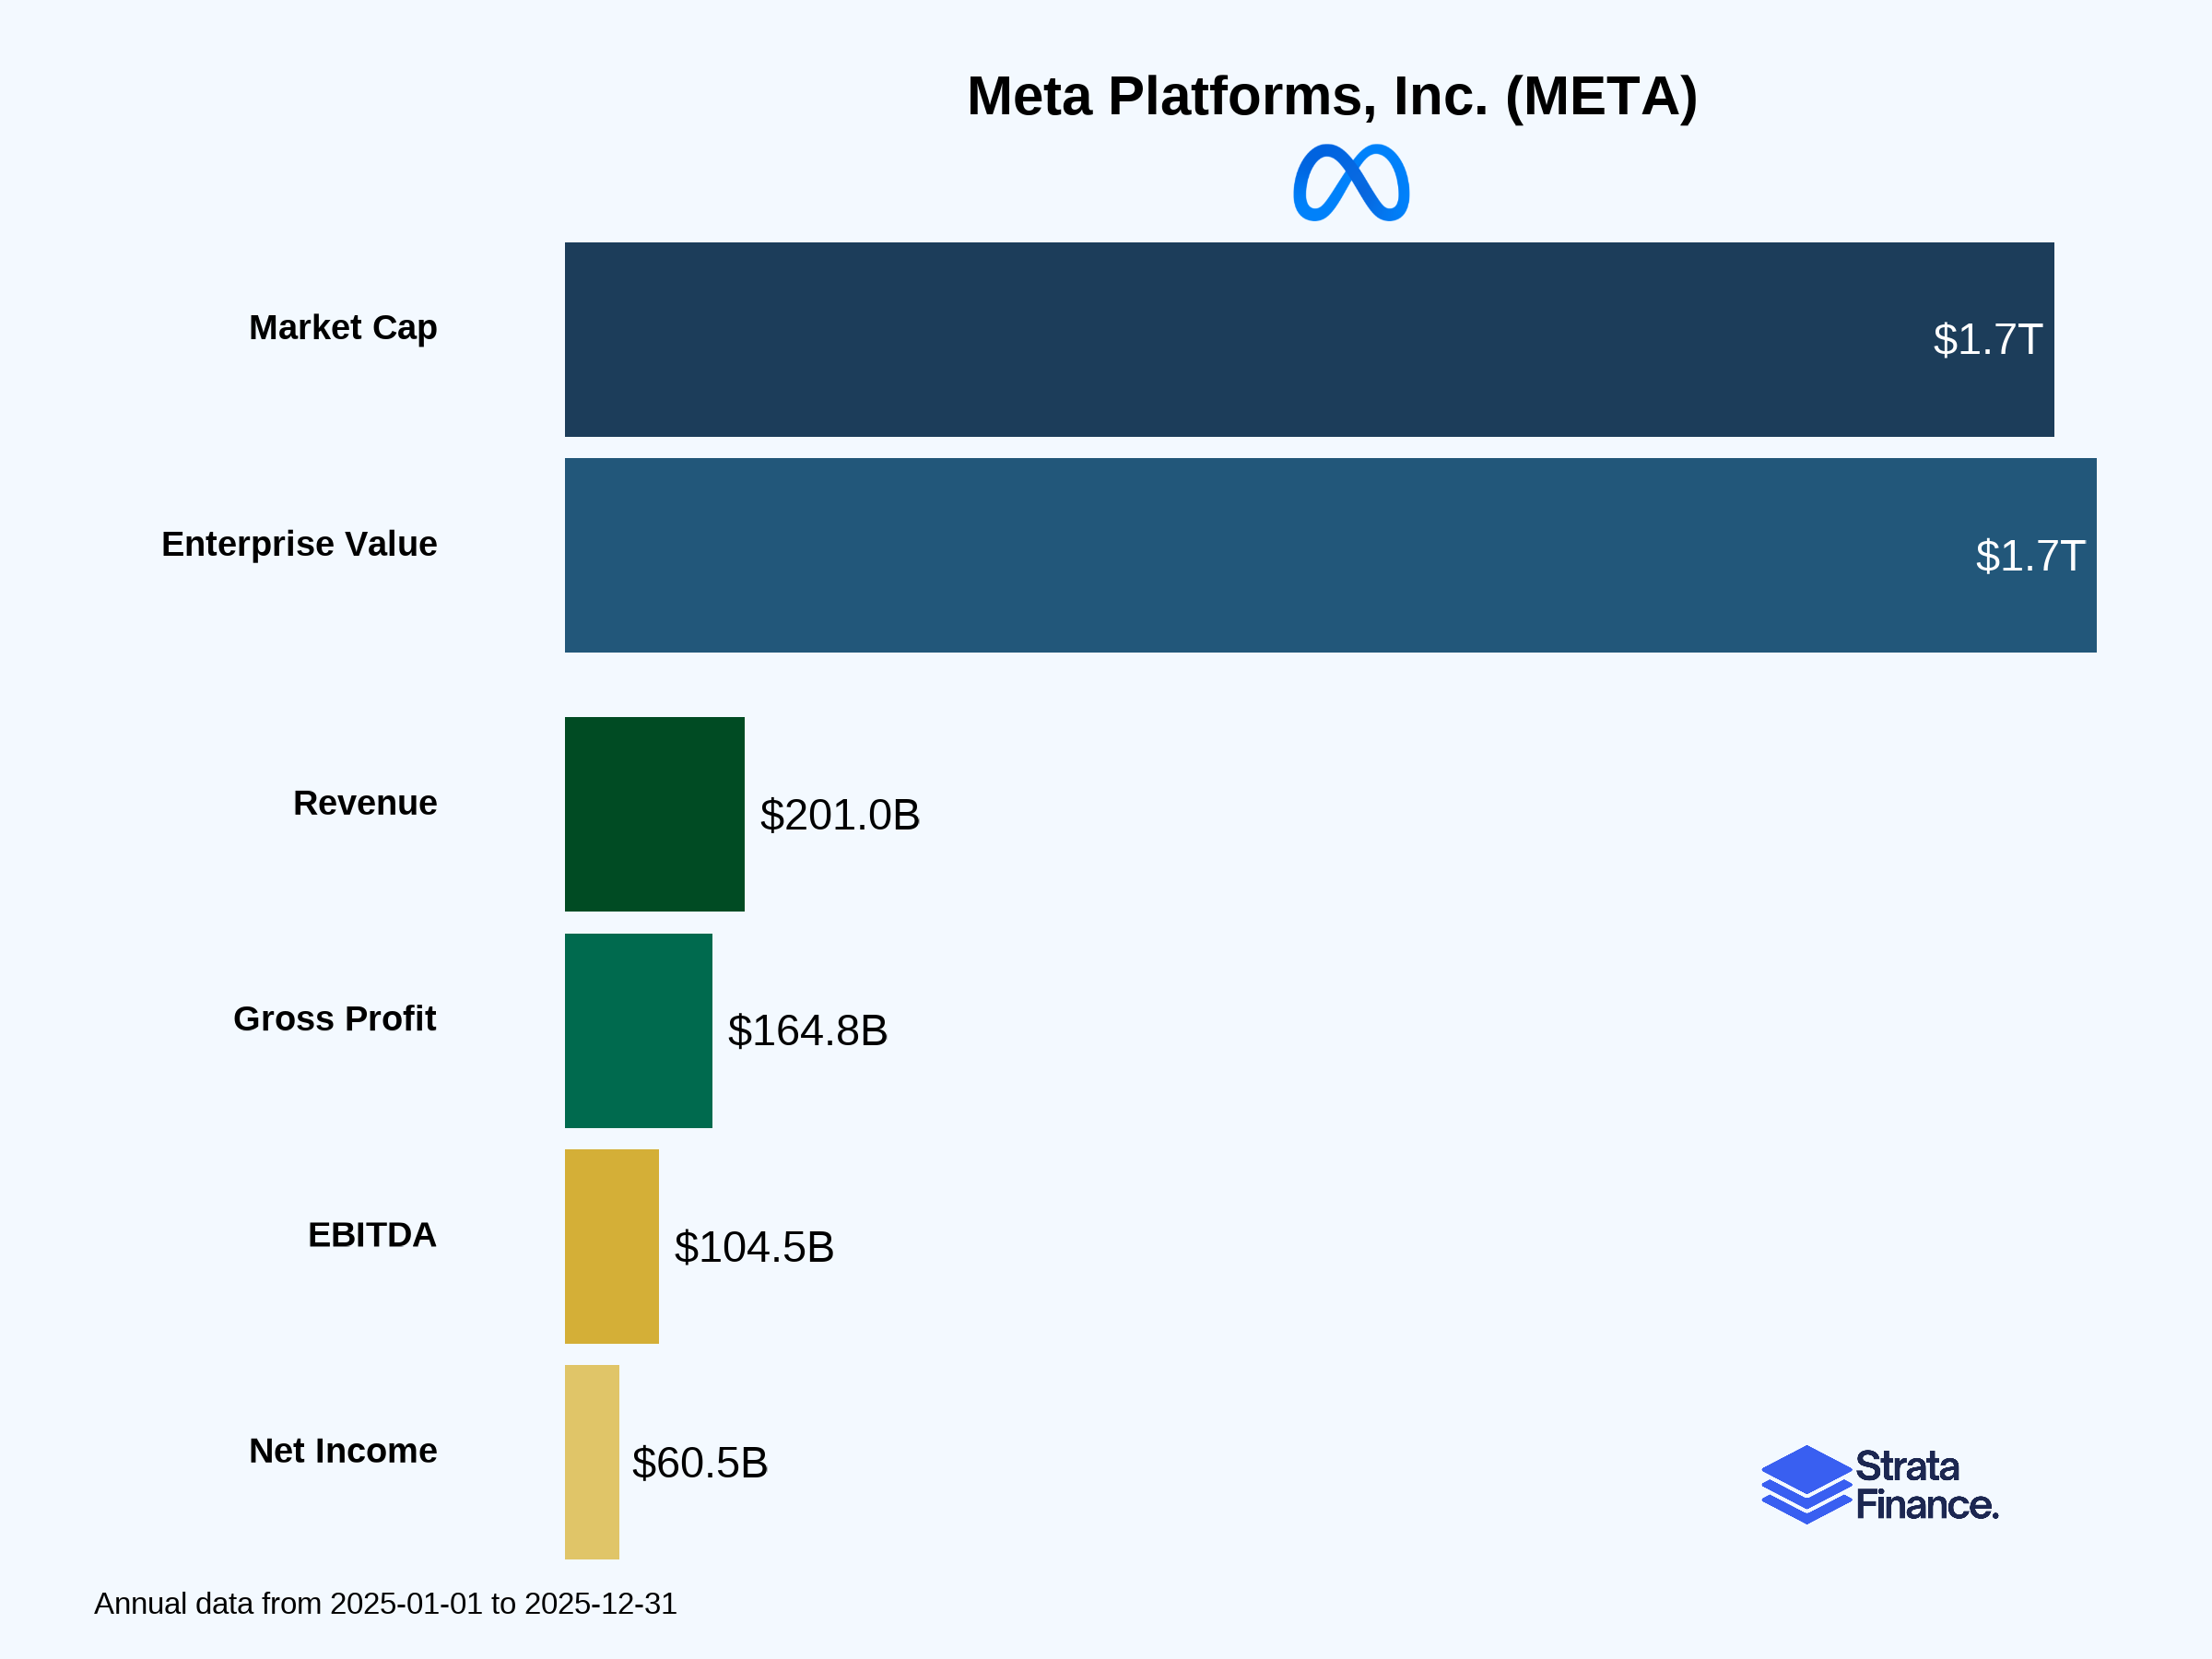Click the gold EBITDA bar
The image size is (2212, 1659).
click(612, 1246)
